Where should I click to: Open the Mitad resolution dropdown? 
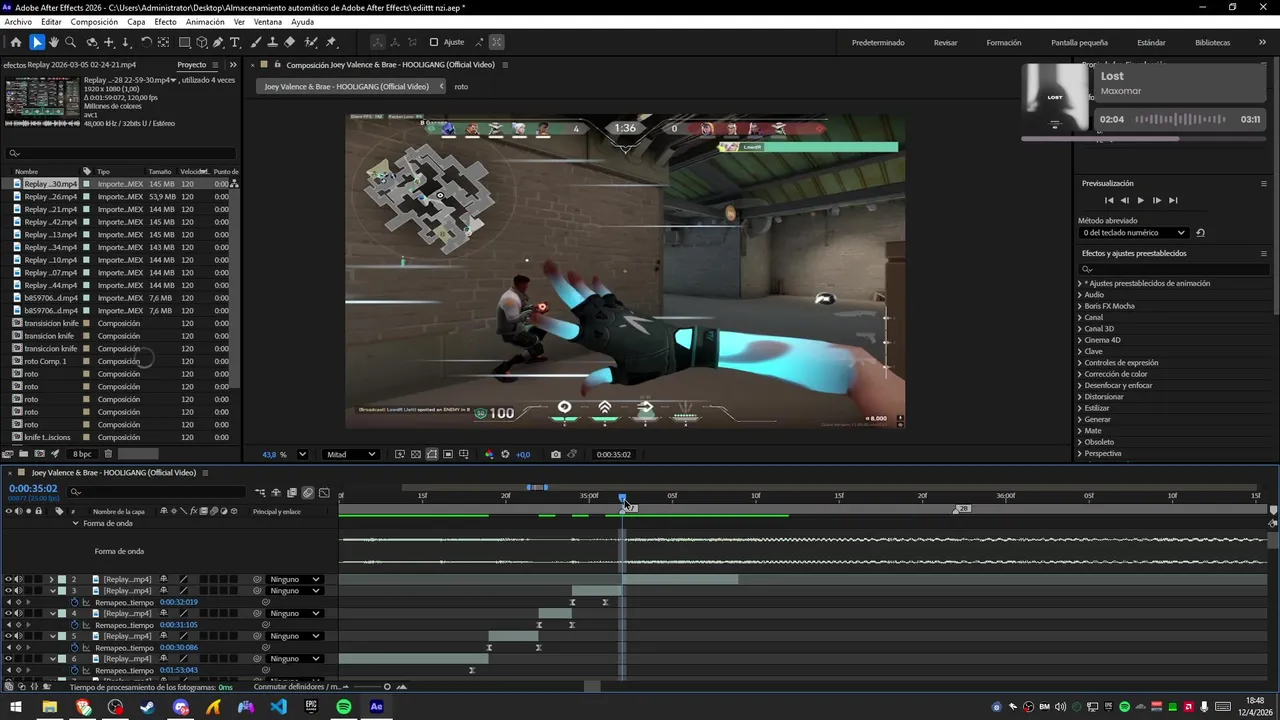pyautogui.click(x=351, y=454)
